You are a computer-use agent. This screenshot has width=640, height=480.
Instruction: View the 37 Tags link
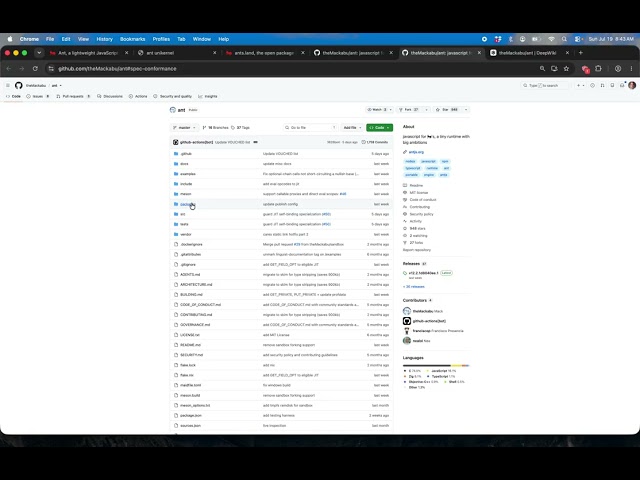click(240, 128)
